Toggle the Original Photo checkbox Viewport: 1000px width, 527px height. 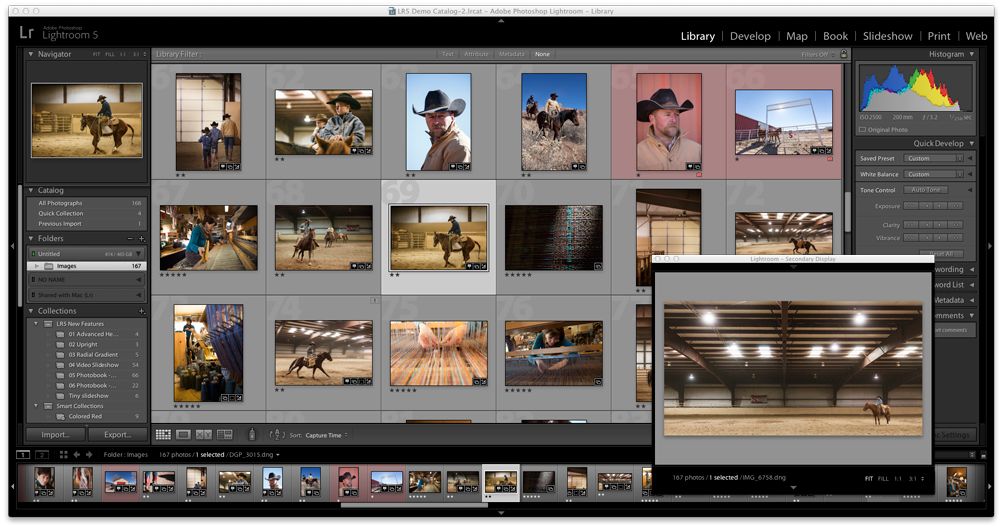click(x=863, y=130)
